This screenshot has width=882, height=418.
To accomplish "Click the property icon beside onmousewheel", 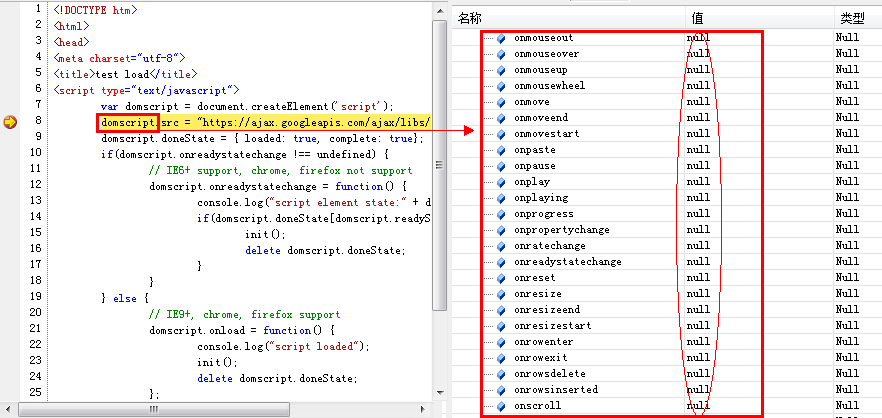I will click(502, 86).
